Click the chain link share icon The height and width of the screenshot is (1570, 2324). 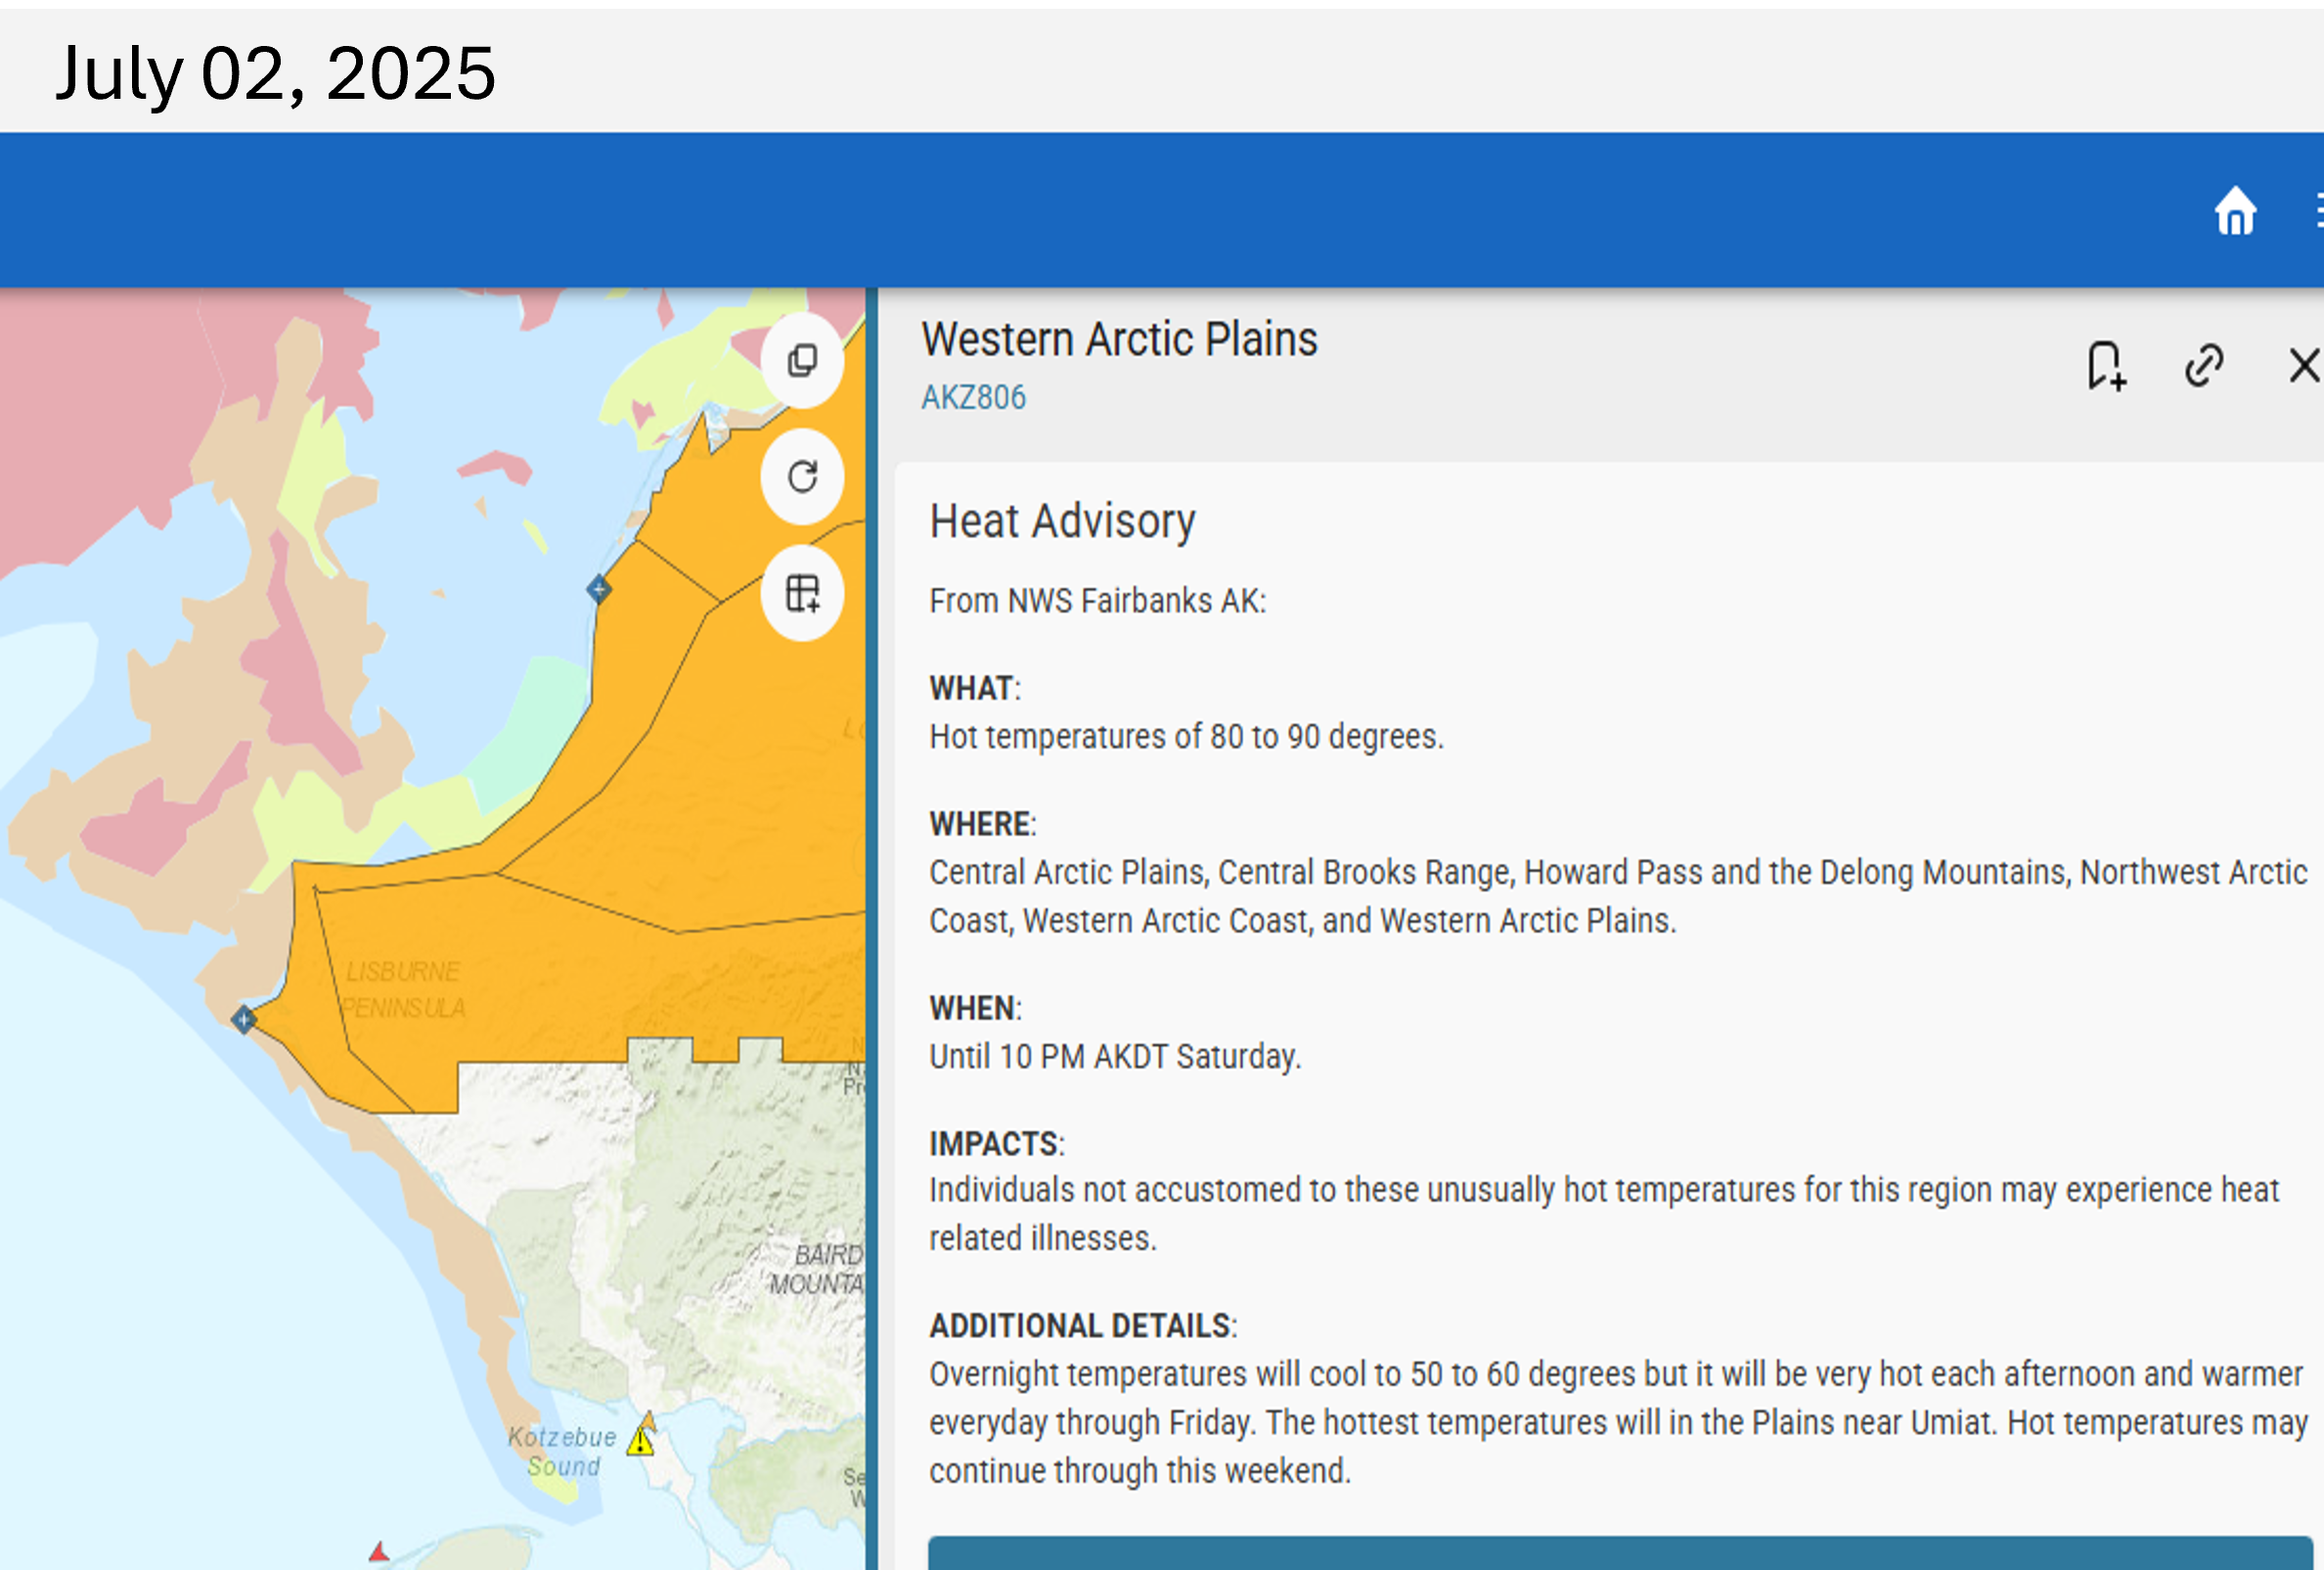coord(2204,366)
